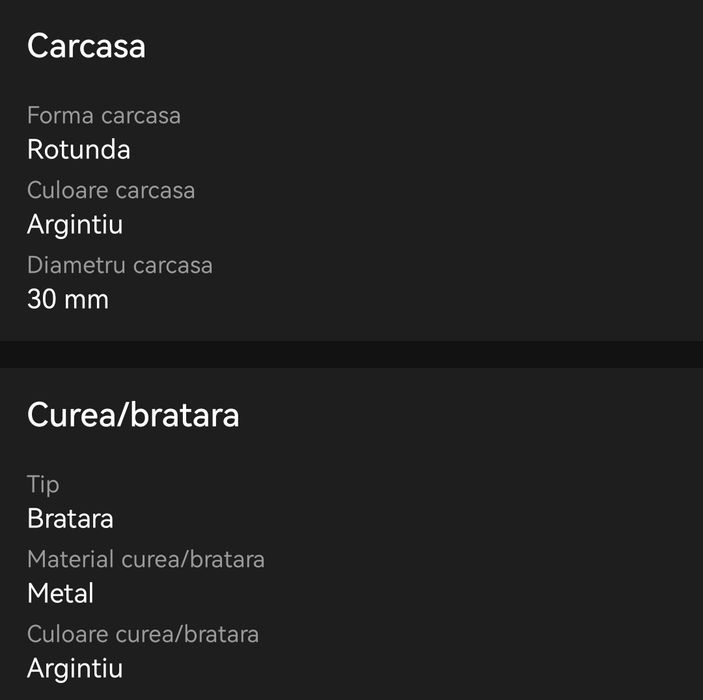Click the word "Forma" in Forma carcasa

[60, 115]
